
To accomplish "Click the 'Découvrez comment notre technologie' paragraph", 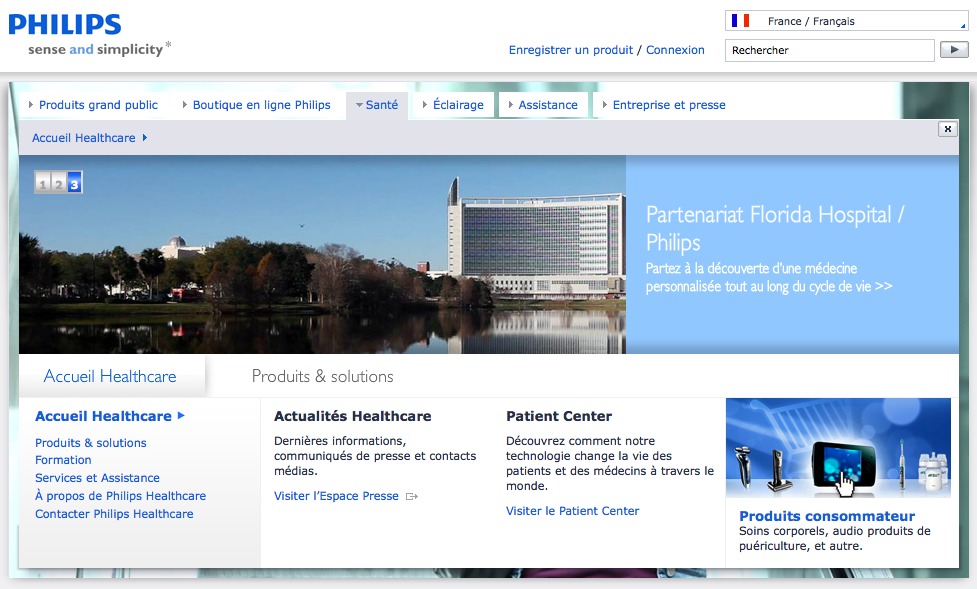I will point(610,463).
